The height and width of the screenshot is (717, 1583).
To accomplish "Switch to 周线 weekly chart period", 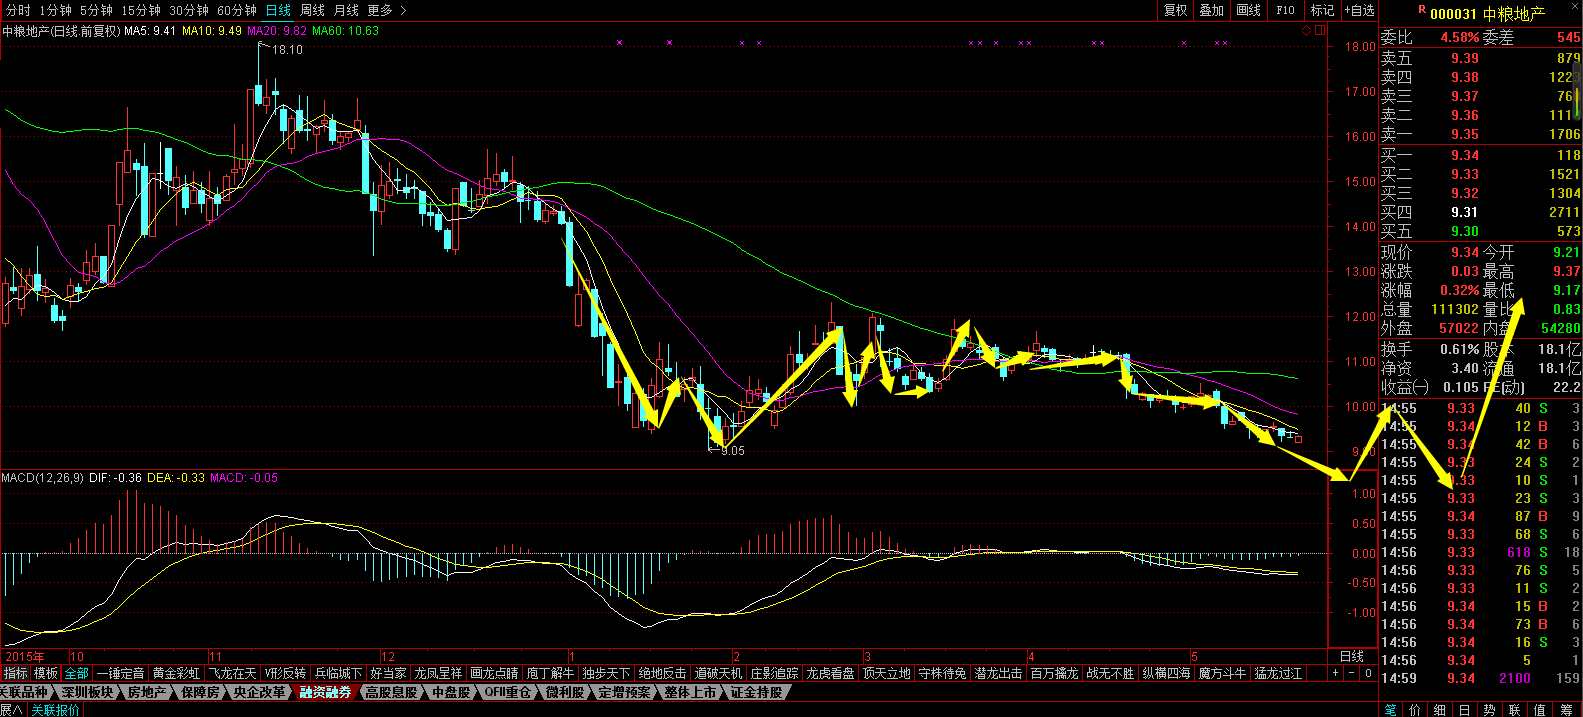I will coord(312,10).
